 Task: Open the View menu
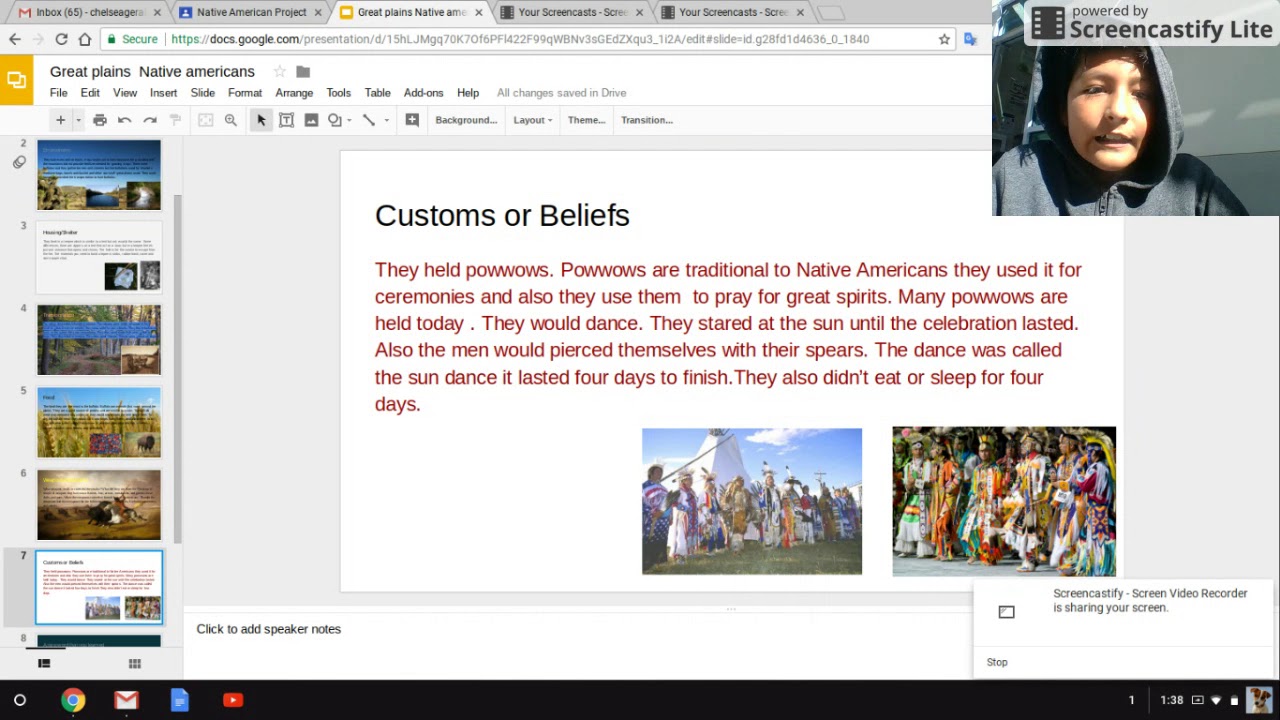(x=125, y=93)
